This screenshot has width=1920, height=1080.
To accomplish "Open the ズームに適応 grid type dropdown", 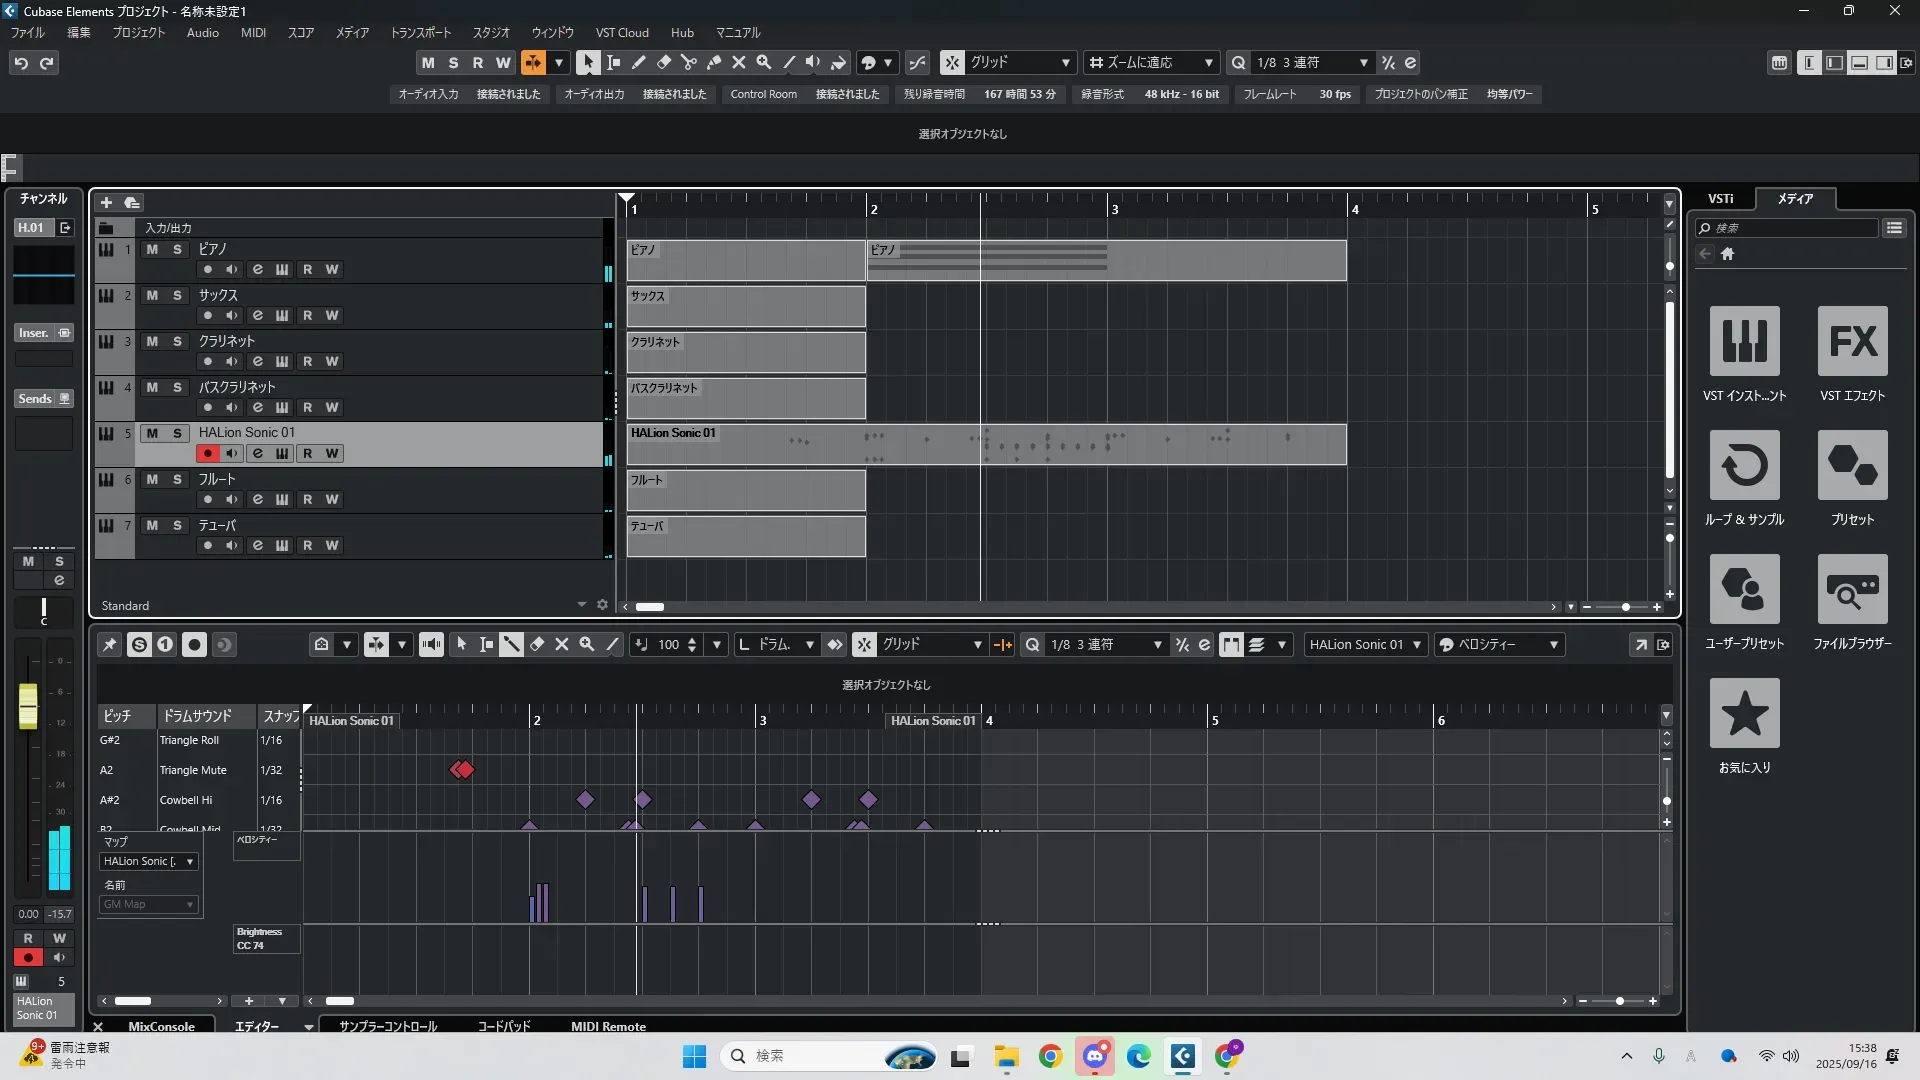I will point(1151,62).
